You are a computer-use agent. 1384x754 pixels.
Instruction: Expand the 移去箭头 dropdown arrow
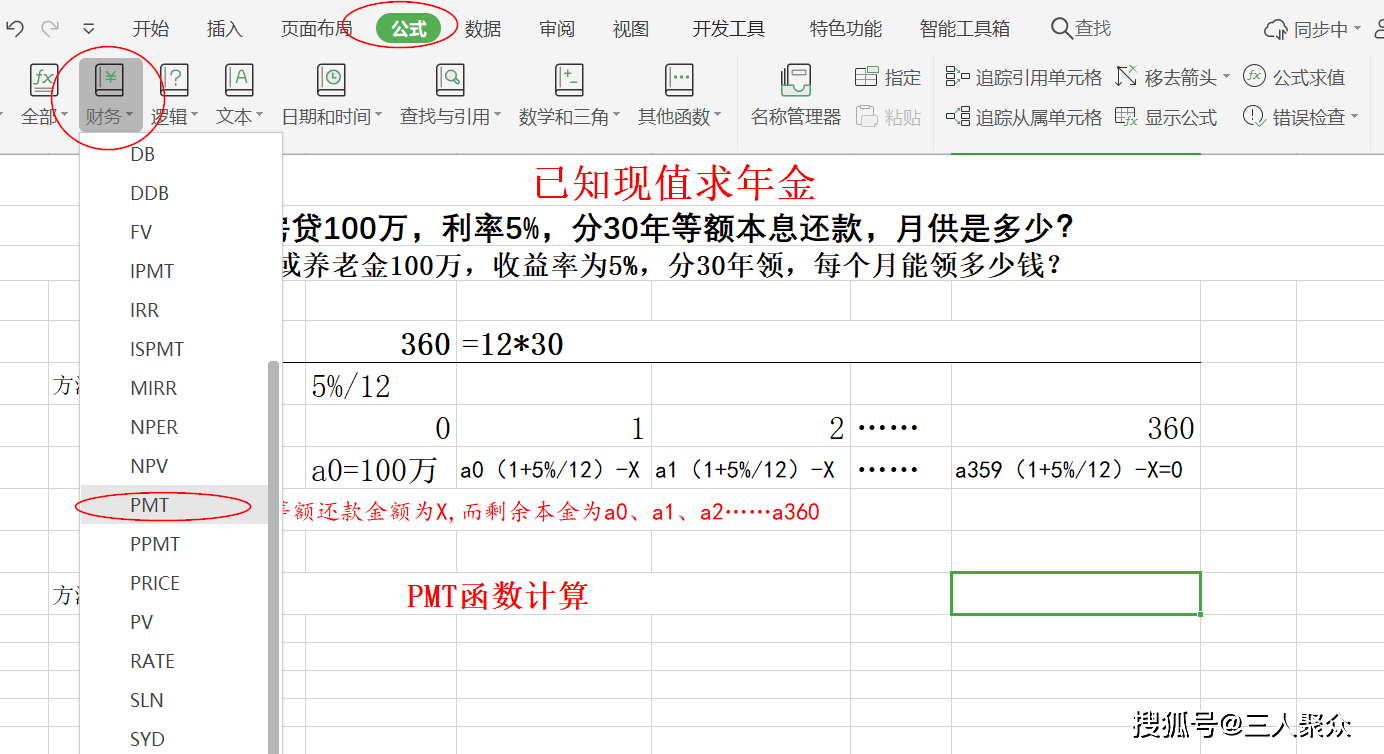1227,78
